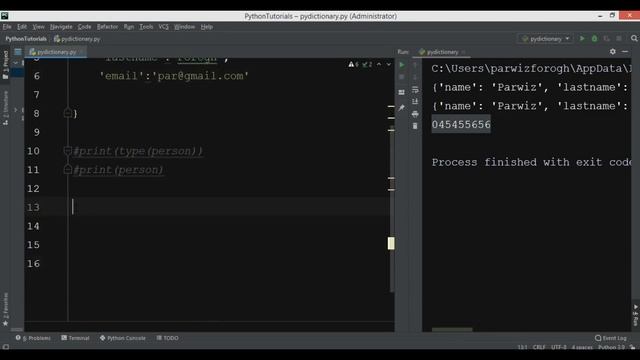The height and width of the screenshot is (360, 640).
Task: Jump down the stack trace arrow in Run panel
Action: click(415, 77)
